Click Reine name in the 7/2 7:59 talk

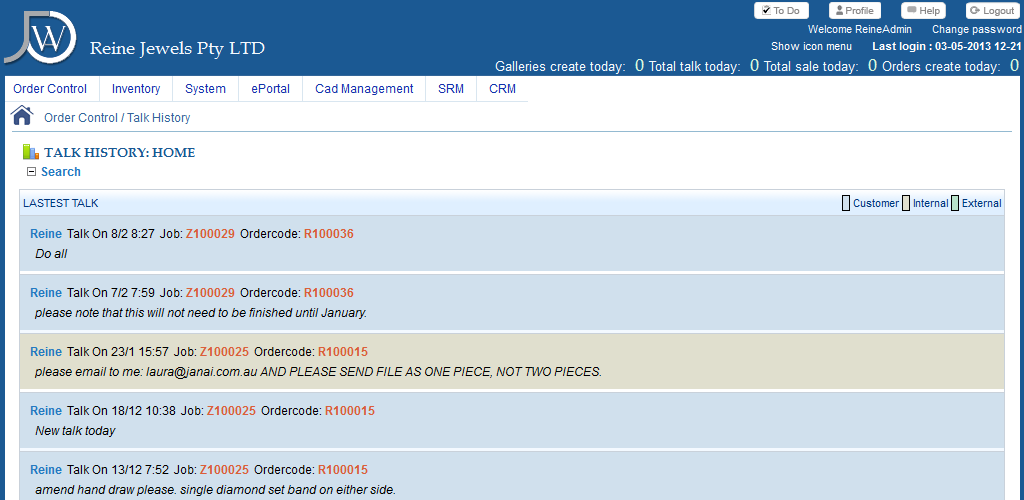coord(46,292)
